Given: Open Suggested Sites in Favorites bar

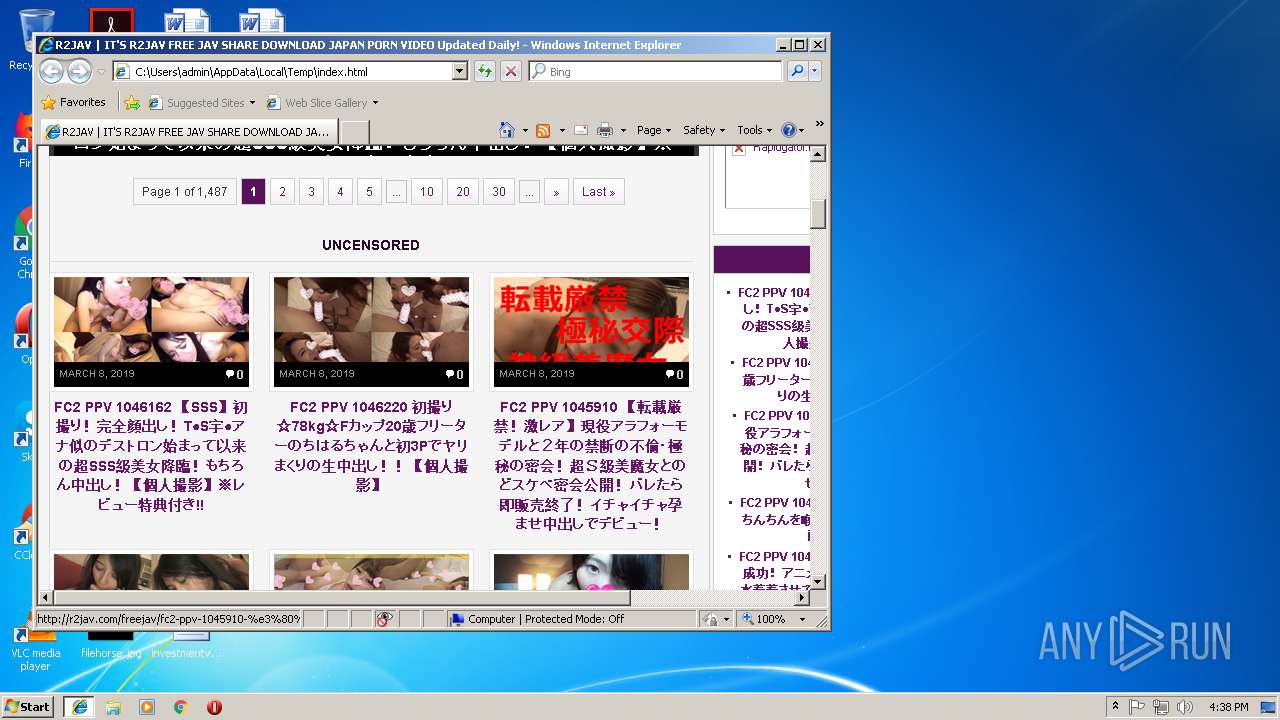Looking at the screenshot, I should click(201, 102).
